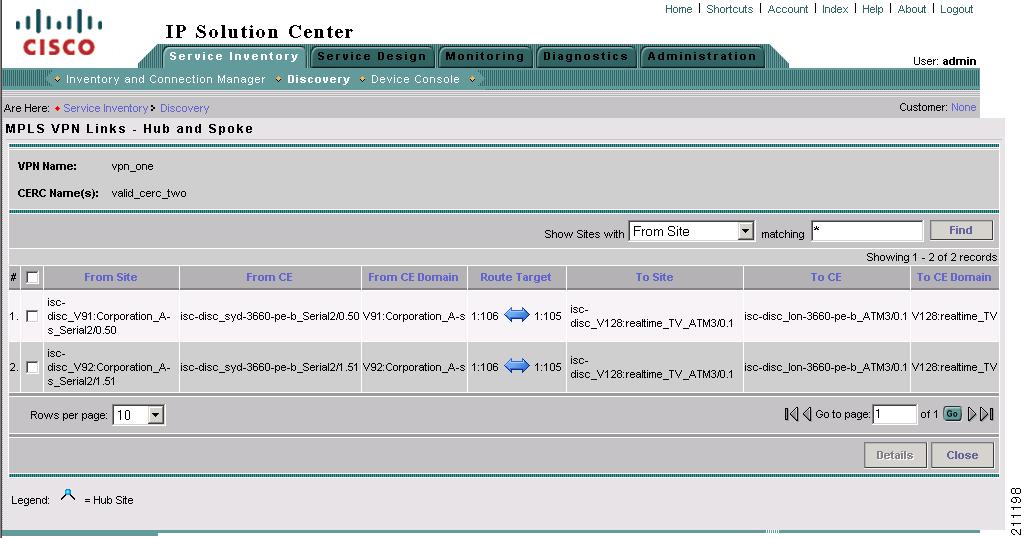The height and width of the screenshot is (538, 1024).
Task: Sort by To Site column header
Action: point(654,277)
